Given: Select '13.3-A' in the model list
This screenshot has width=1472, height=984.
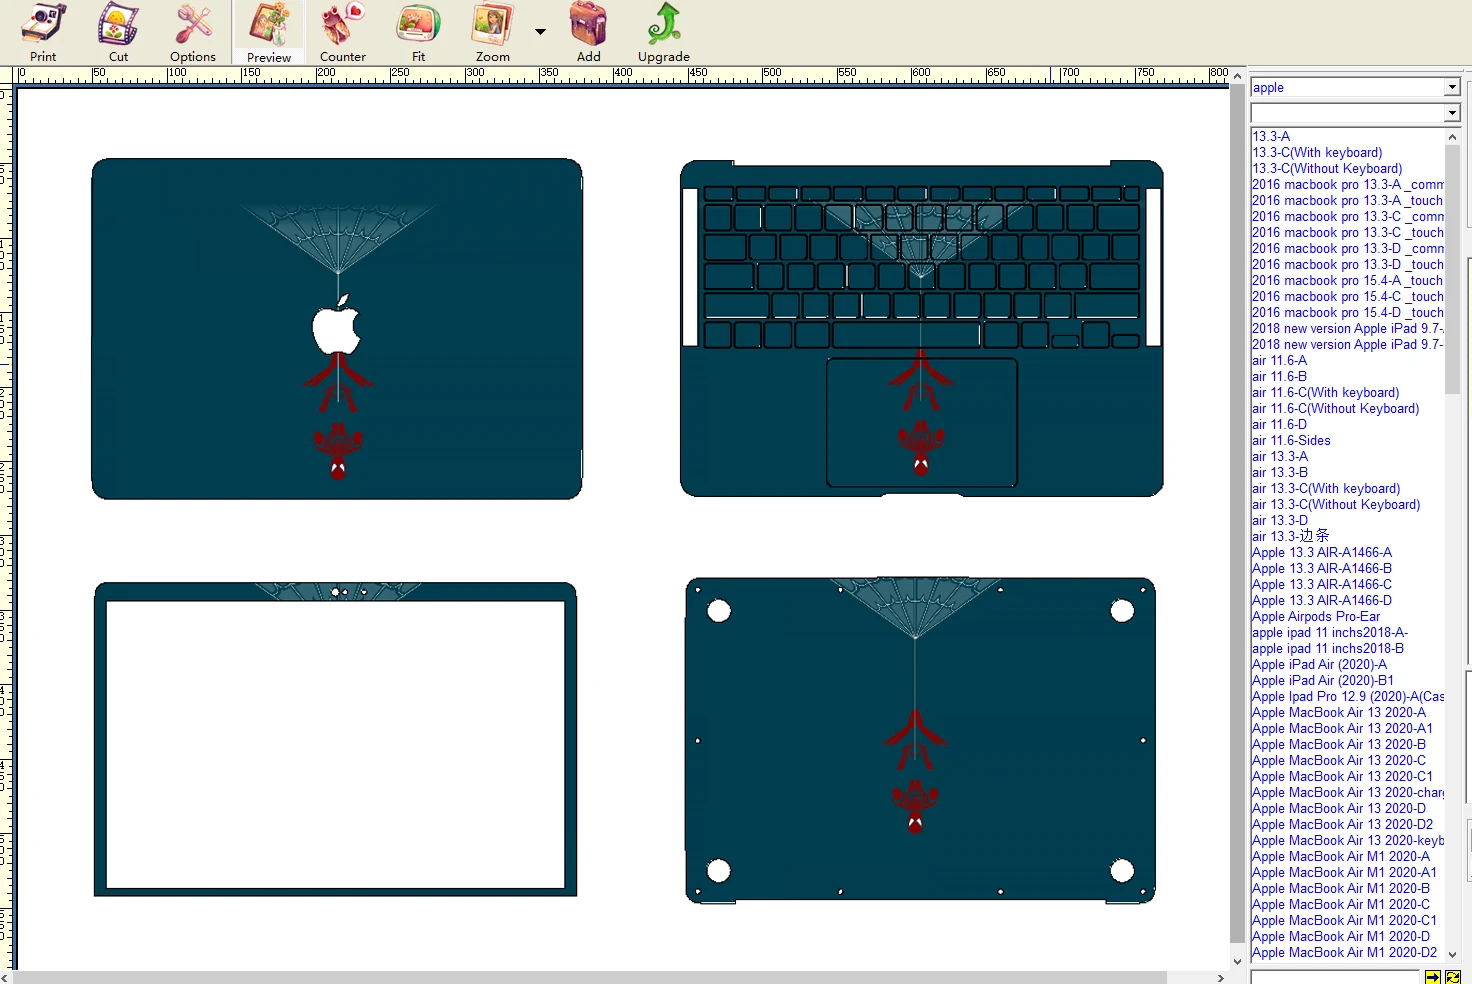Looking at the screenshot, I should coord(1271,136).
